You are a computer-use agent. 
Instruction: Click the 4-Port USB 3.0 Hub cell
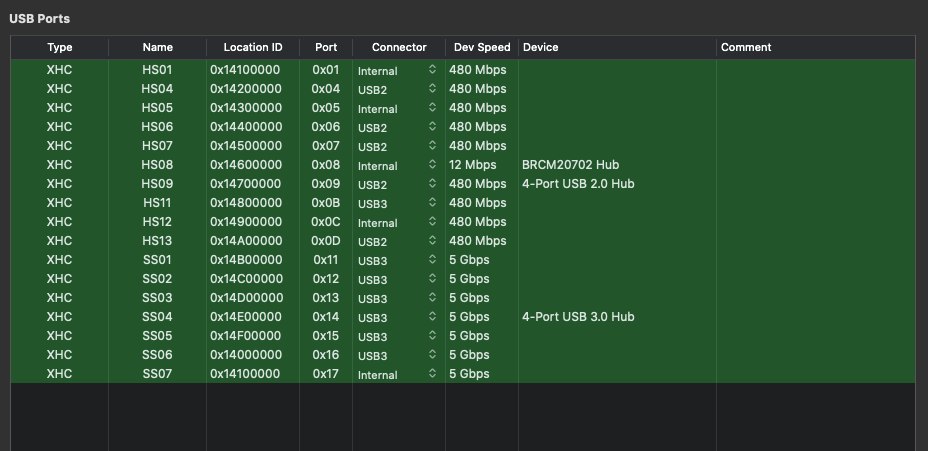(617, 316)
